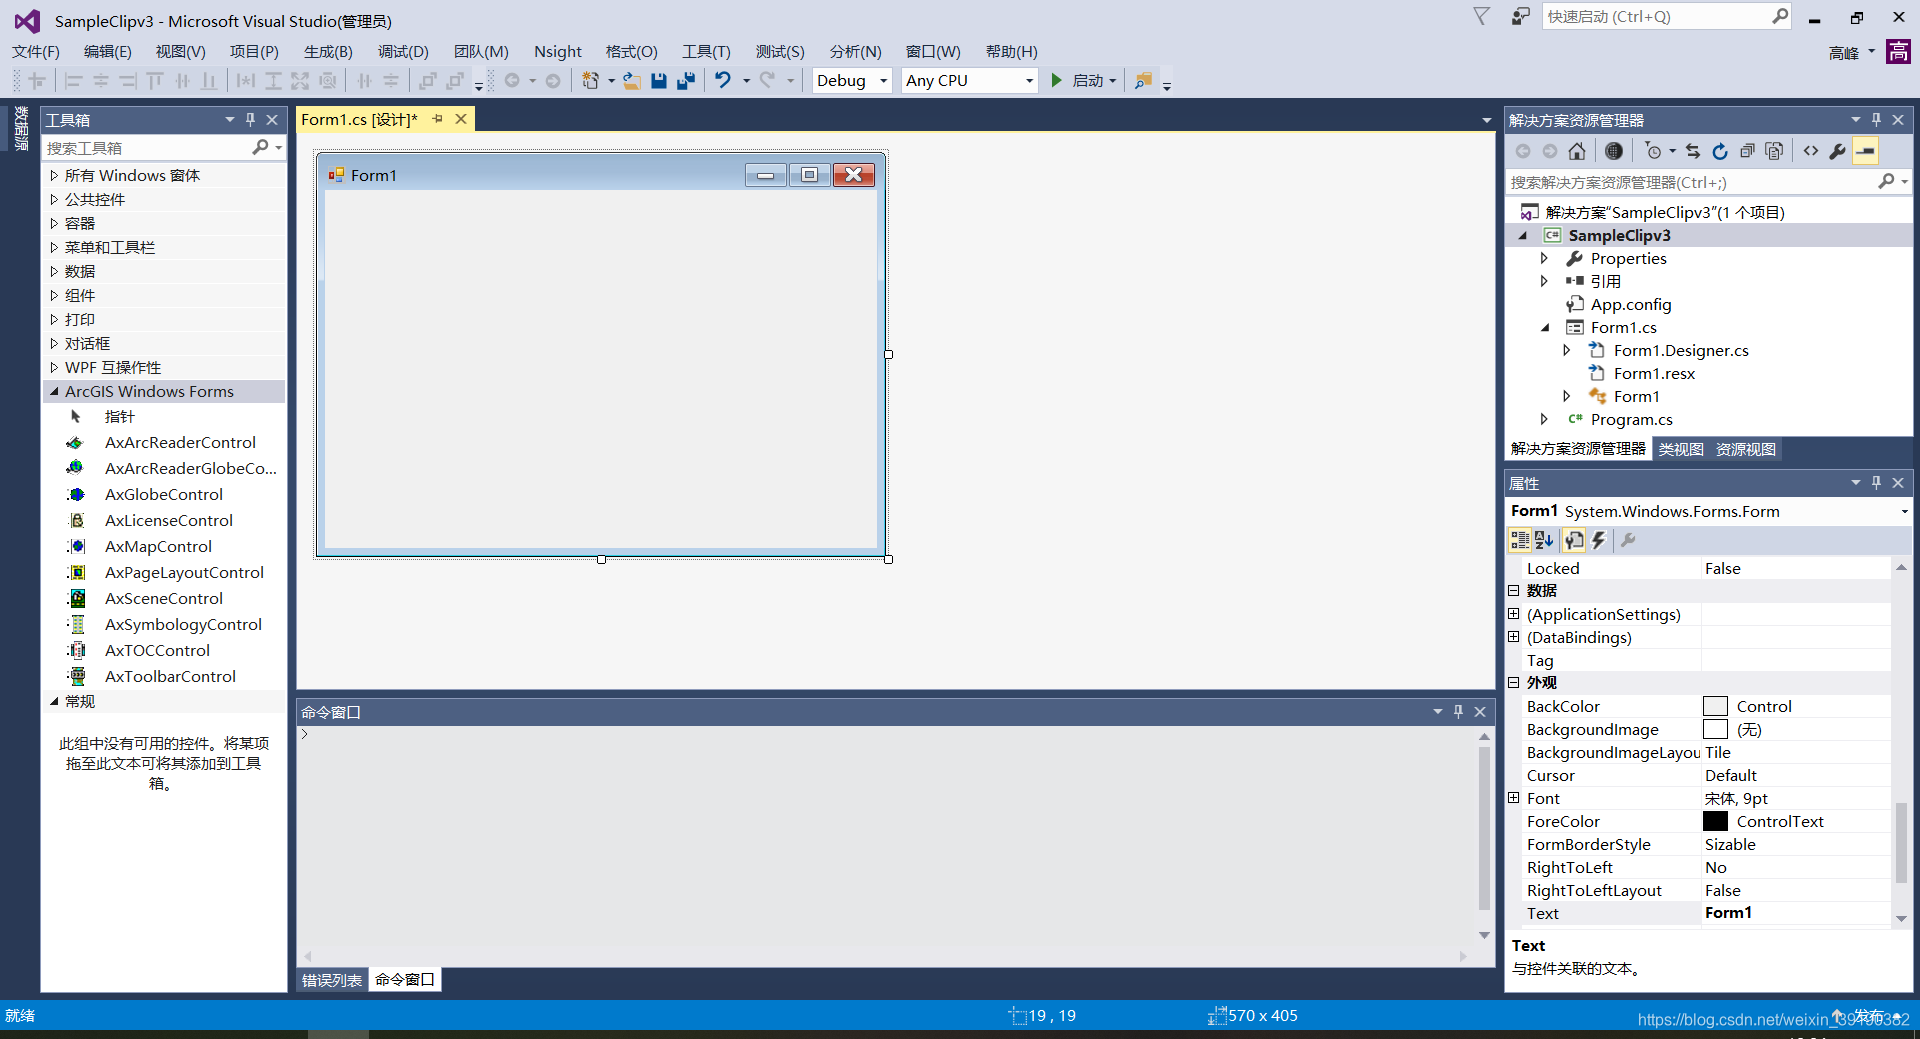Click the ForeColor black swatch

click(x=1715, y=821)
